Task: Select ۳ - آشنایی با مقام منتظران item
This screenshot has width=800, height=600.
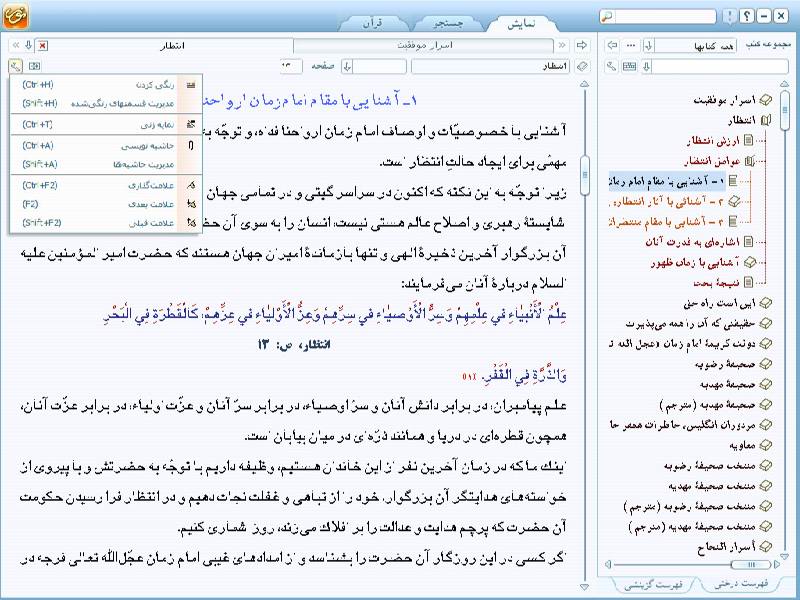Action: click(667, 222)
